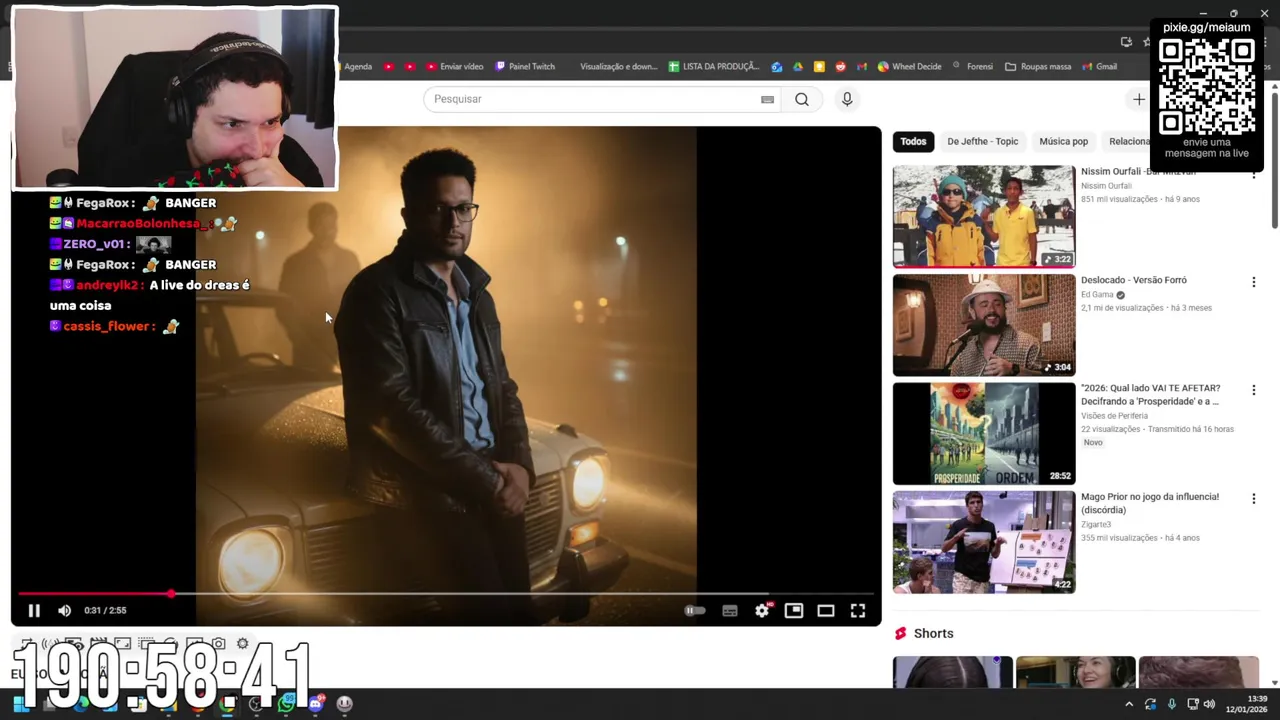Screen dimensions: 1280x720
Task: Open the options menu for the 2026 Prosperidade video
Action: point(1253,390)
